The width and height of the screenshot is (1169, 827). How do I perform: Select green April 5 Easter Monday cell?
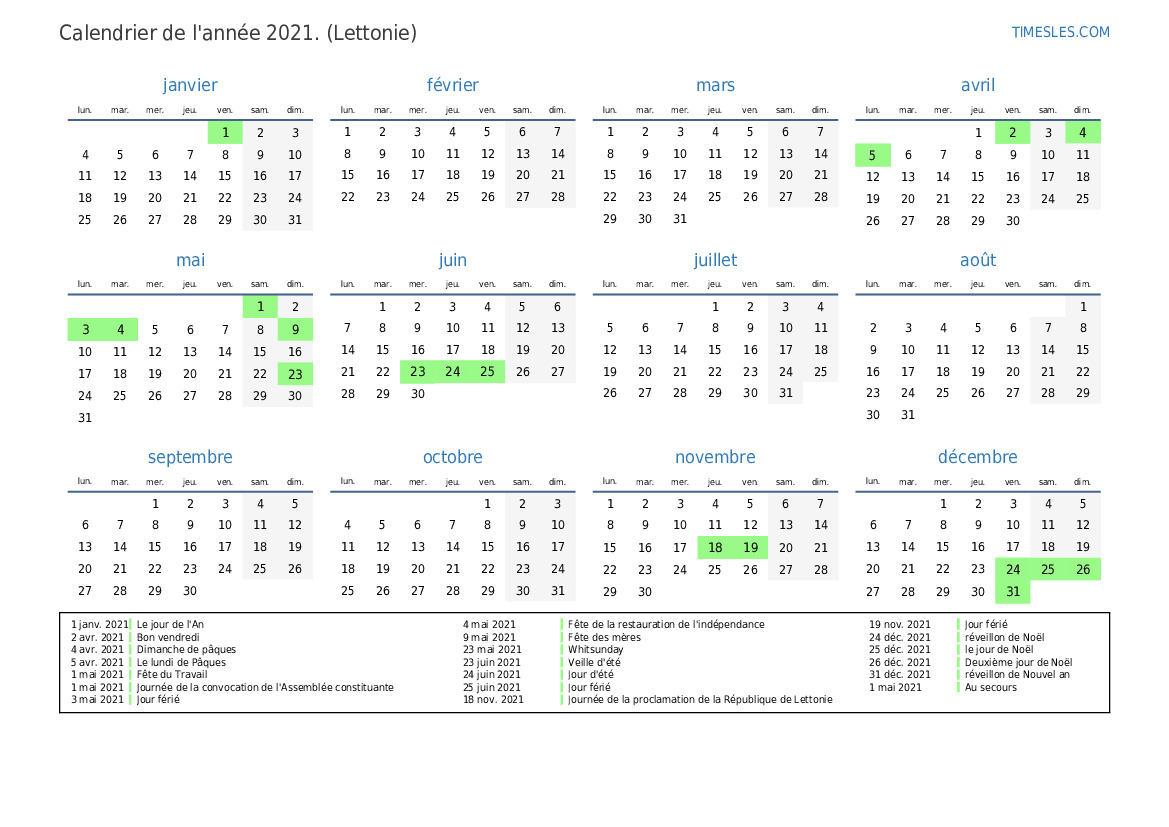click(x=872, y=155)
